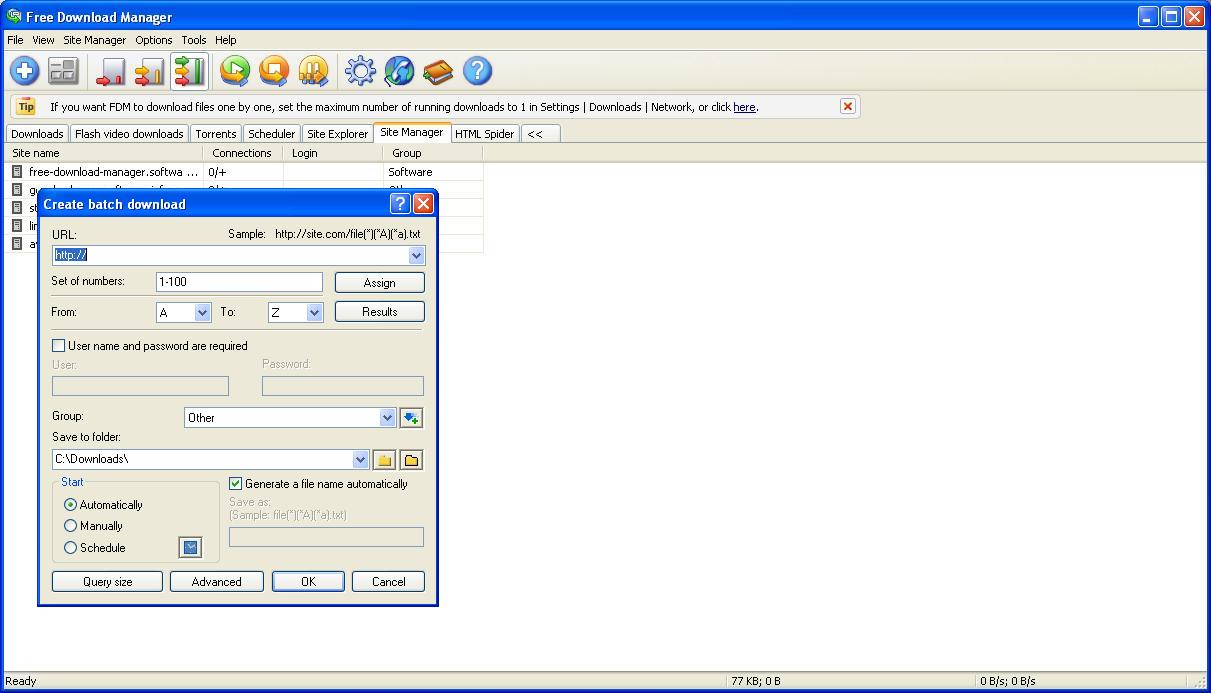Open settings with the blue gear icon

pos(360,70)
